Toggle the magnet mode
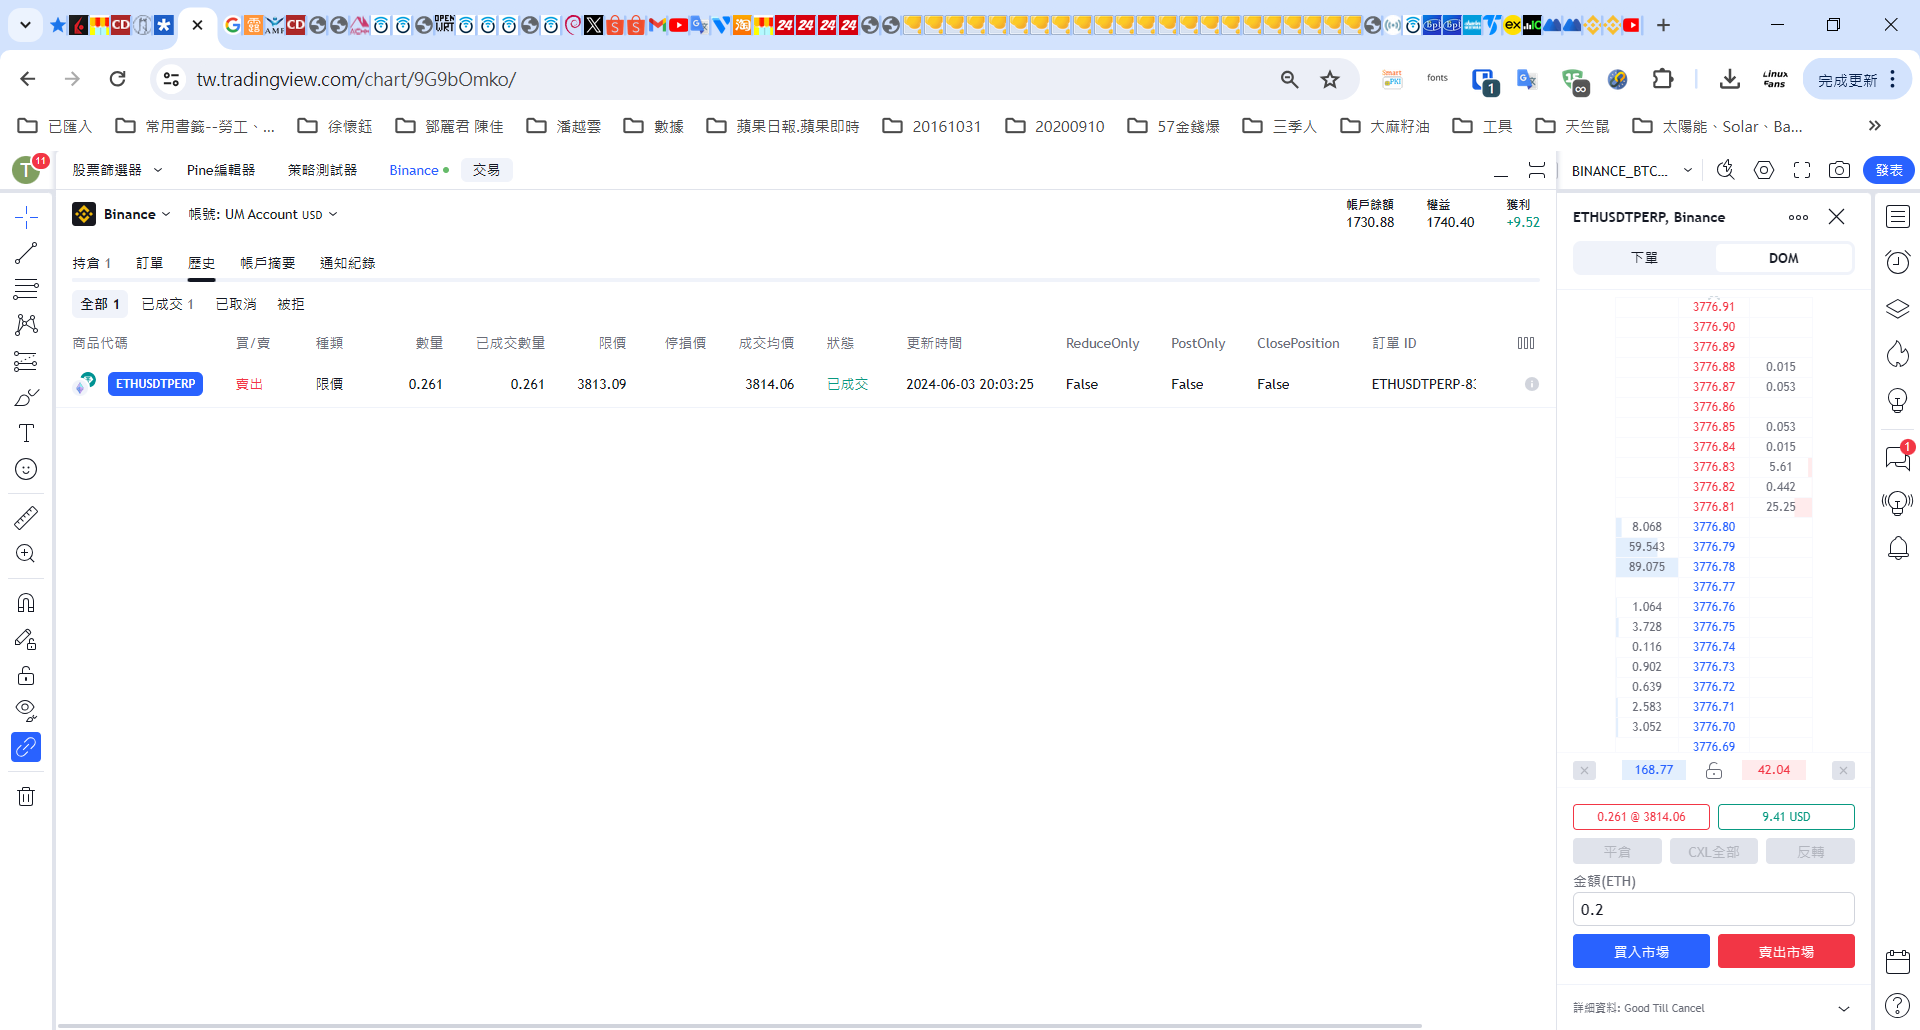 tap(26, 602)
